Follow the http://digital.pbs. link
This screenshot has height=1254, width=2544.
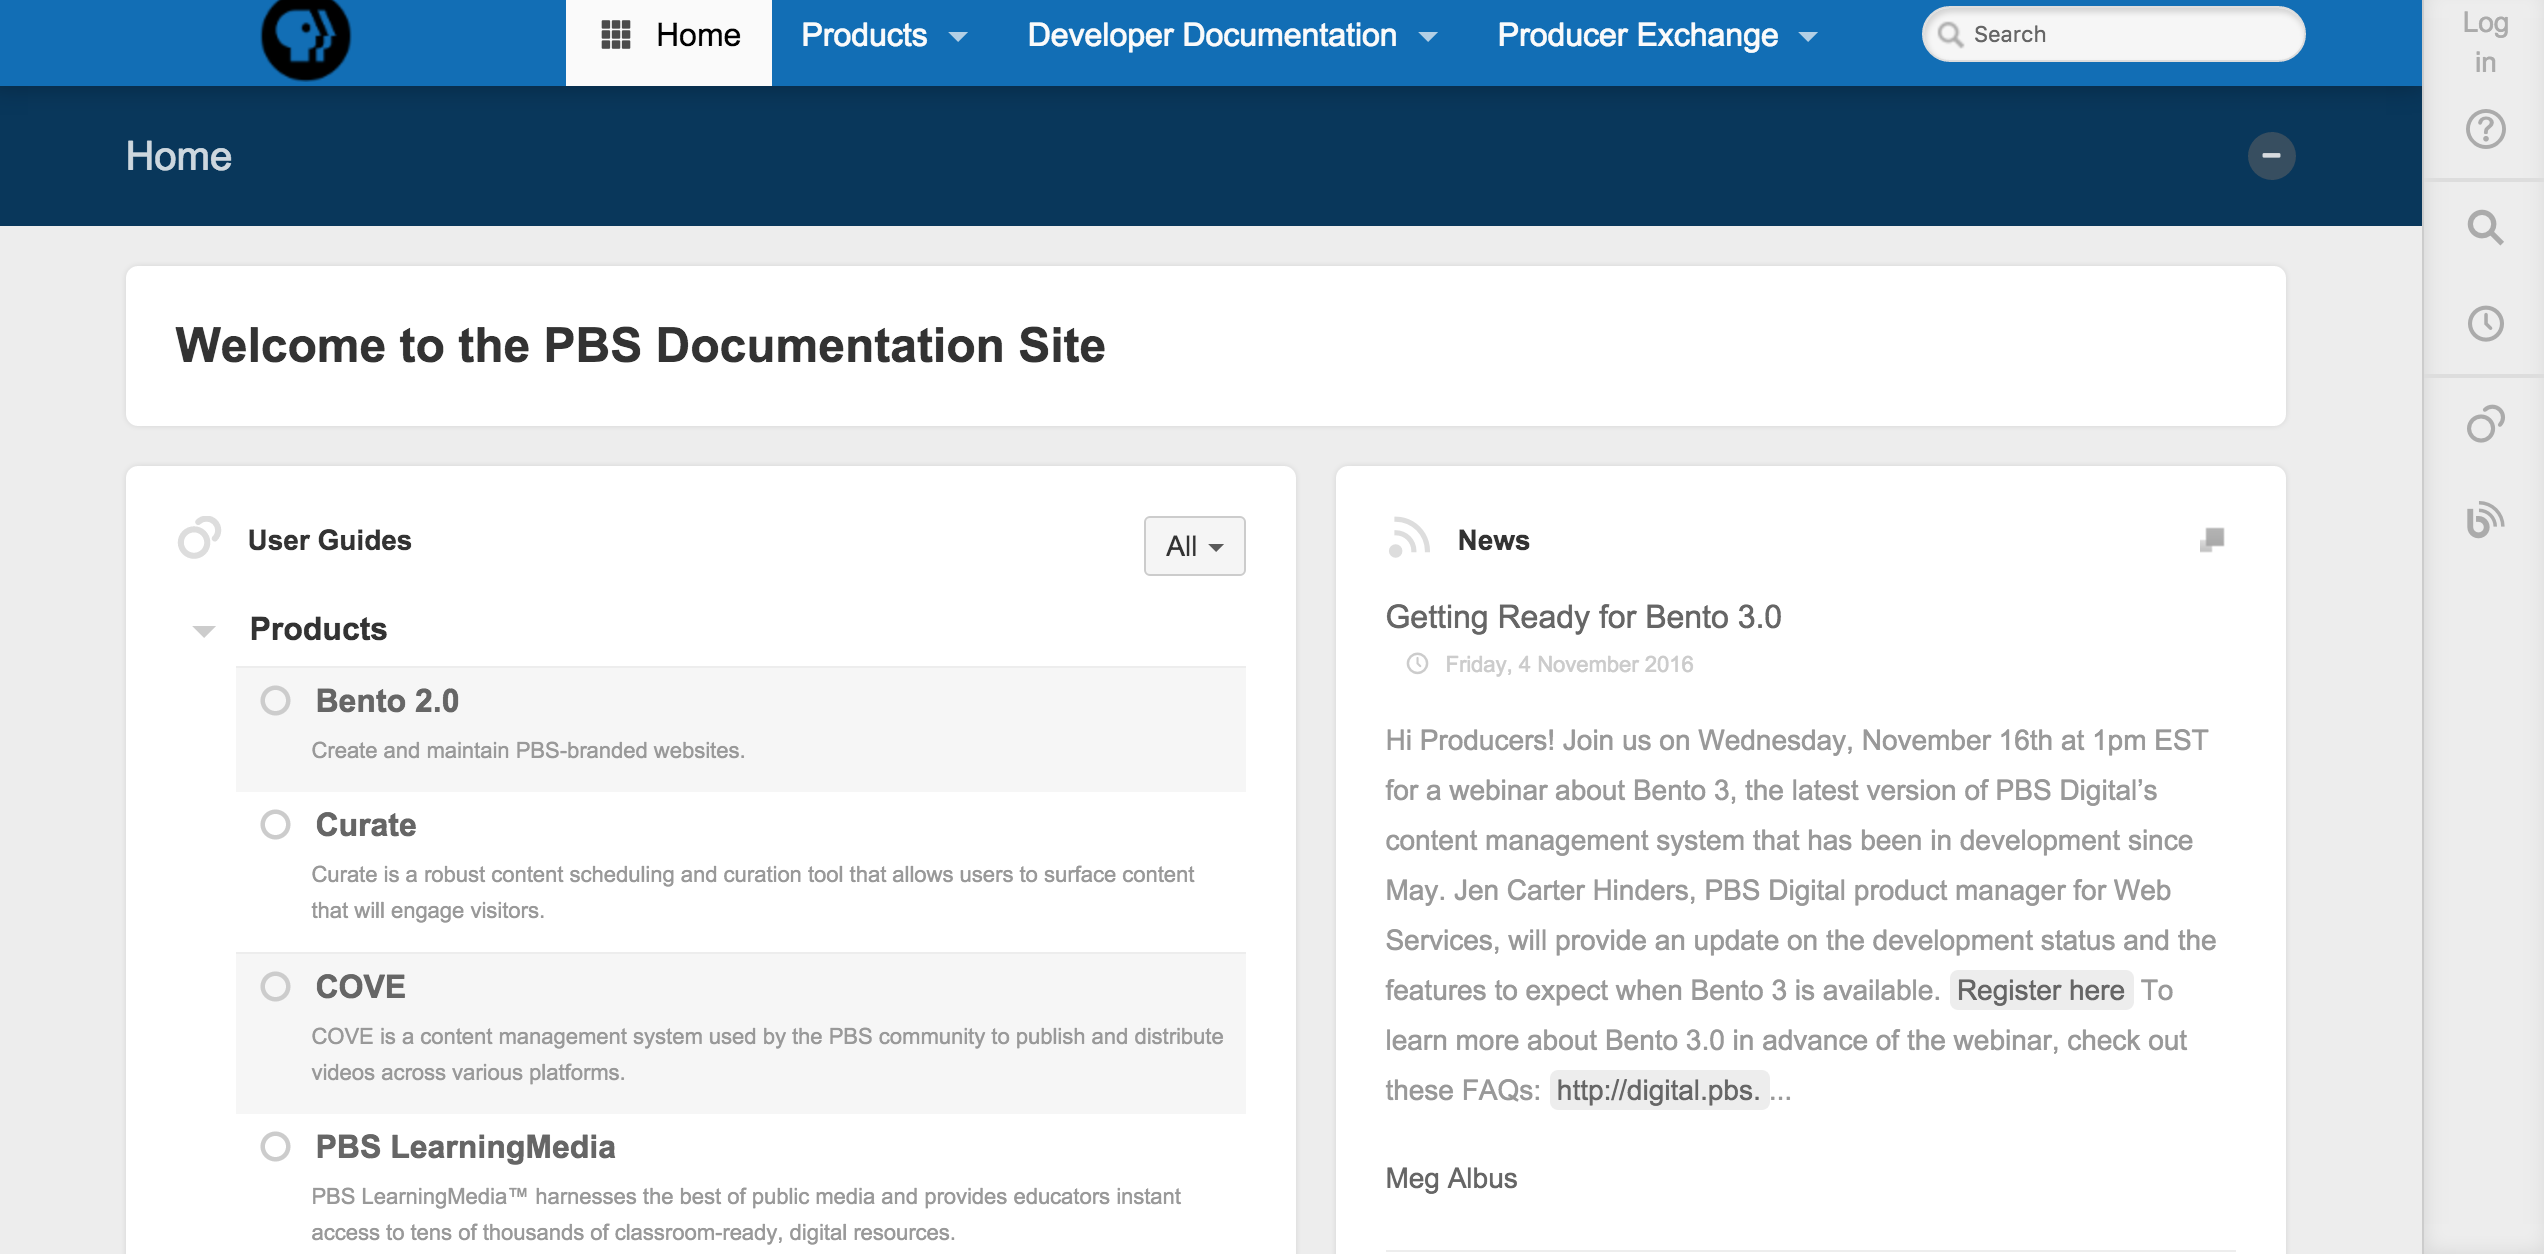tap(1658, 1090)
